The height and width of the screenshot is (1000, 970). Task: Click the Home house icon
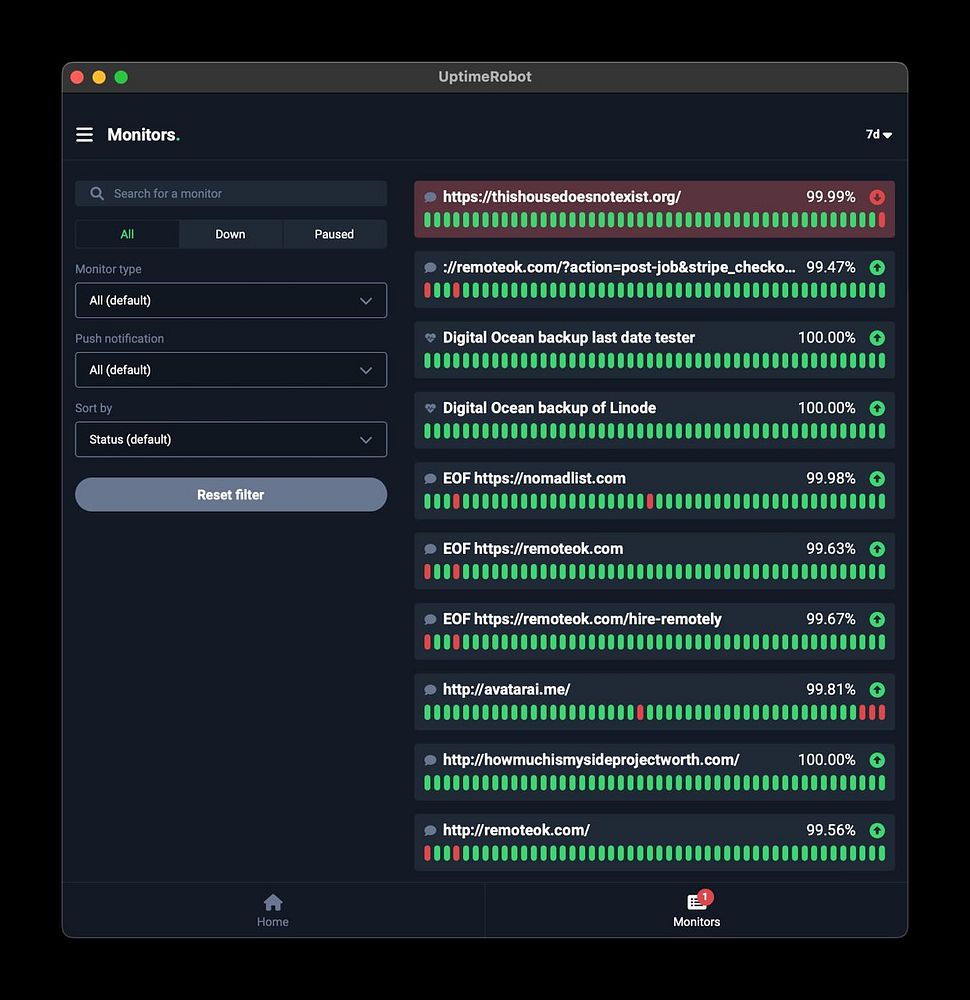[273, 902]
